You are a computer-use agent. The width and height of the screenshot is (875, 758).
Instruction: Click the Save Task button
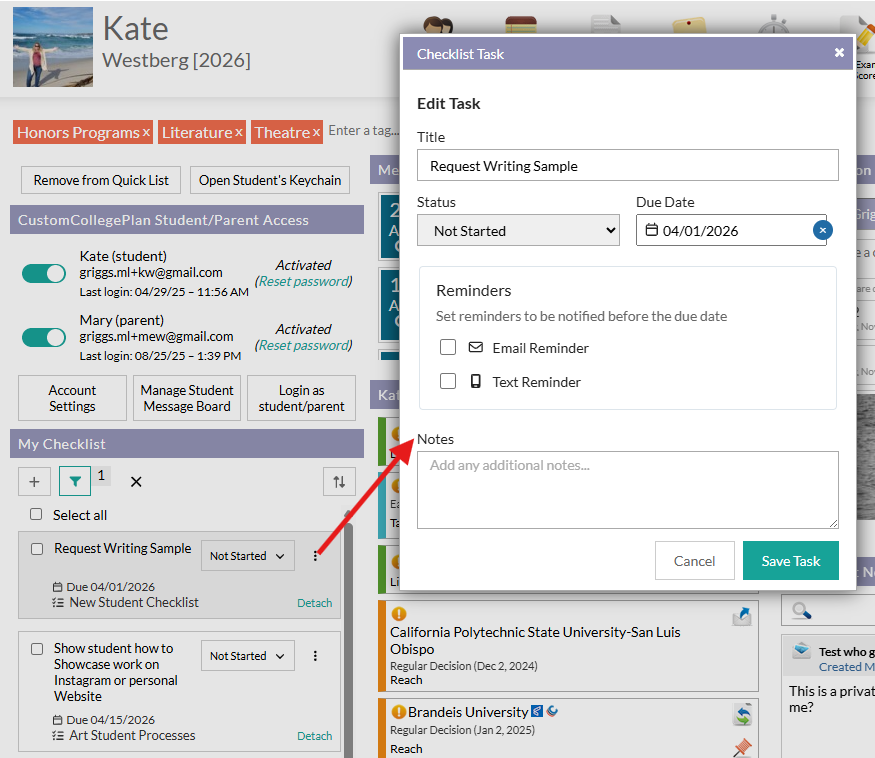tap(790, 561)
